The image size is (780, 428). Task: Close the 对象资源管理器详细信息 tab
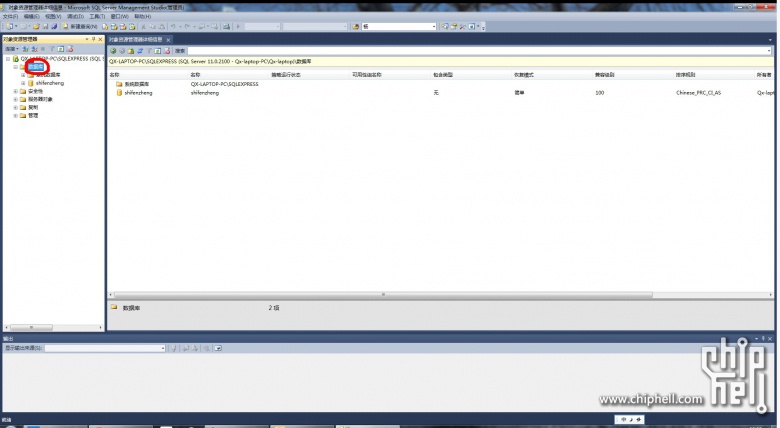[169, 40]
